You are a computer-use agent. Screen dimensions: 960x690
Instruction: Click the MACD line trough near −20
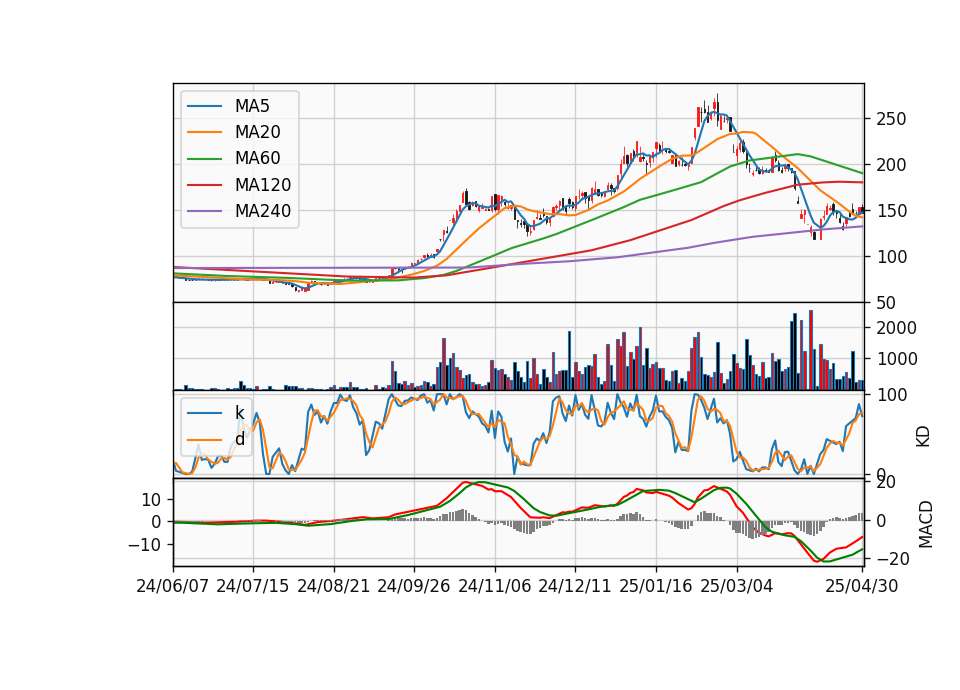coord(817,560)
